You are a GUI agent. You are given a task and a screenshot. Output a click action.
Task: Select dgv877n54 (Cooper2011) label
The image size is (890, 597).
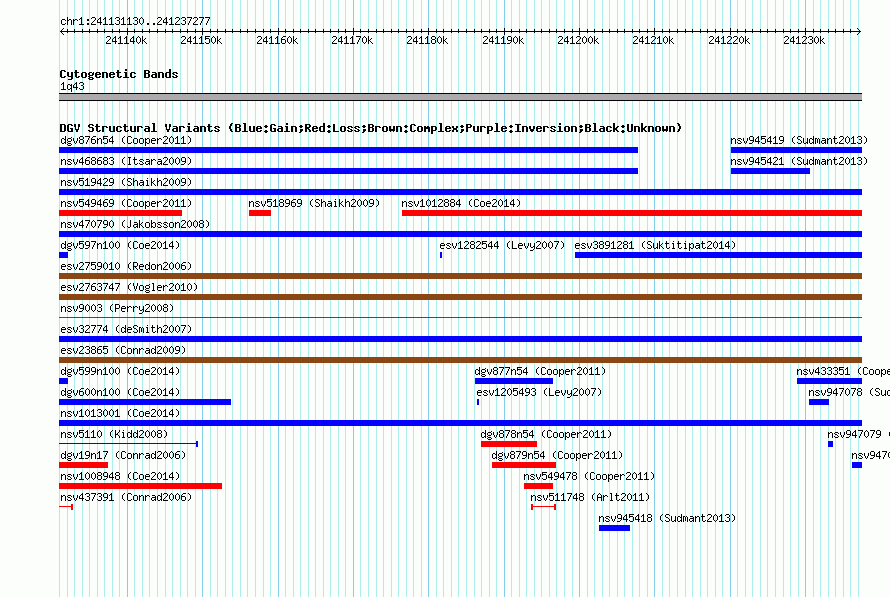[x=540, y=371]
